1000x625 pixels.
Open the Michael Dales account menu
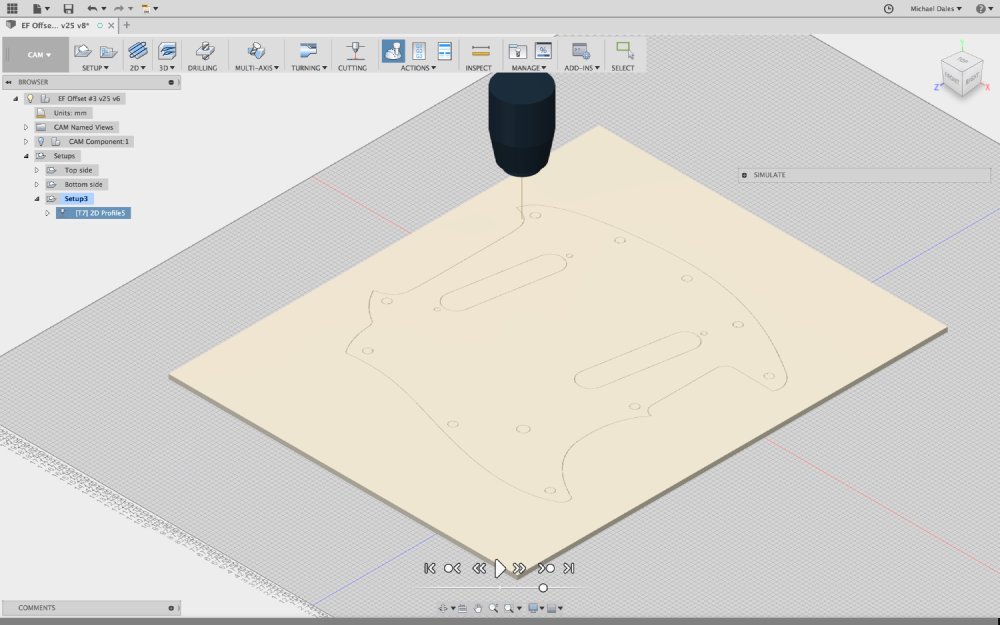coord(936,9)
